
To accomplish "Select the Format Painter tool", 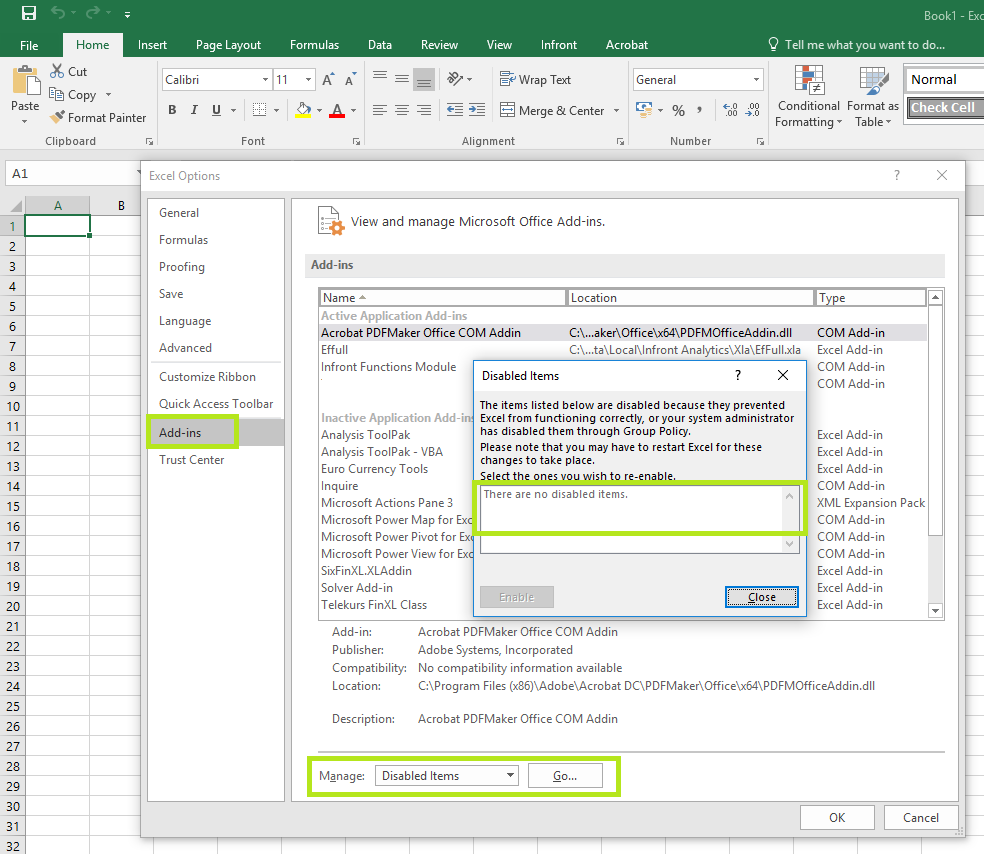I will coord(97,117).
